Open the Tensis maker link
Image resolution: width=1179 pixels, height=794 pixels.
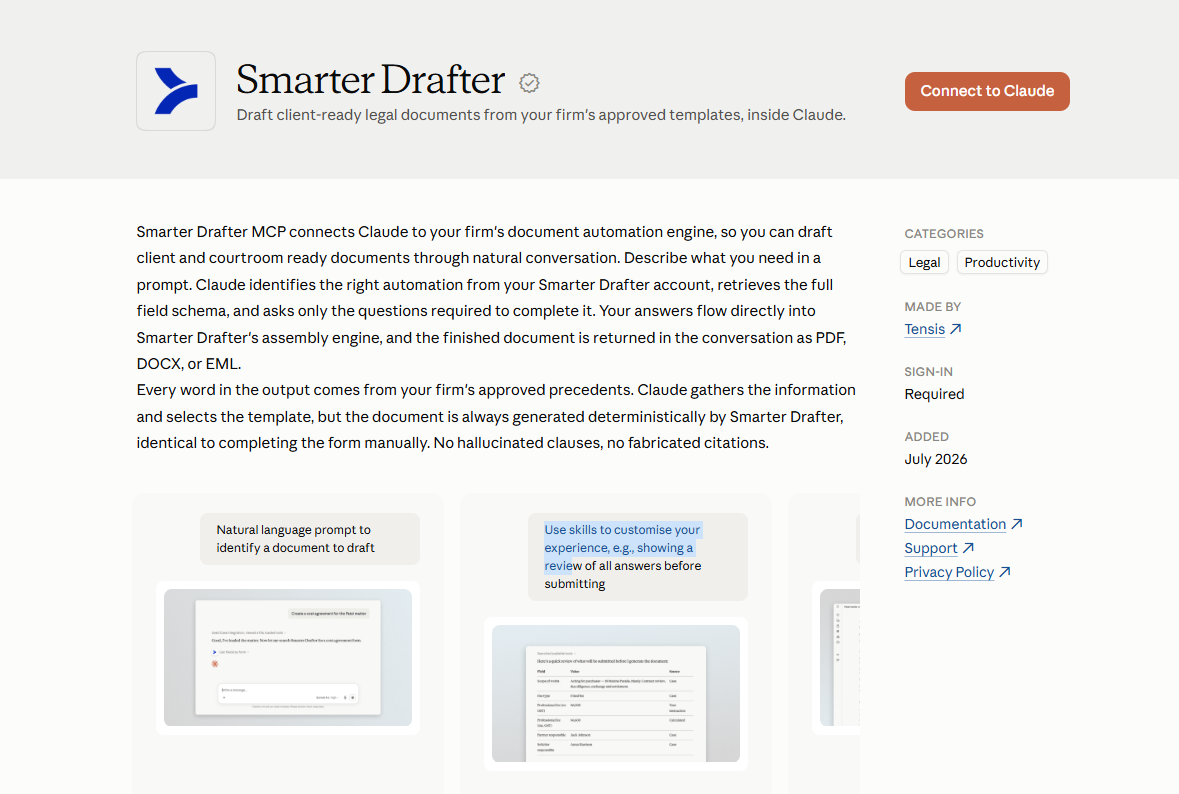924,329
